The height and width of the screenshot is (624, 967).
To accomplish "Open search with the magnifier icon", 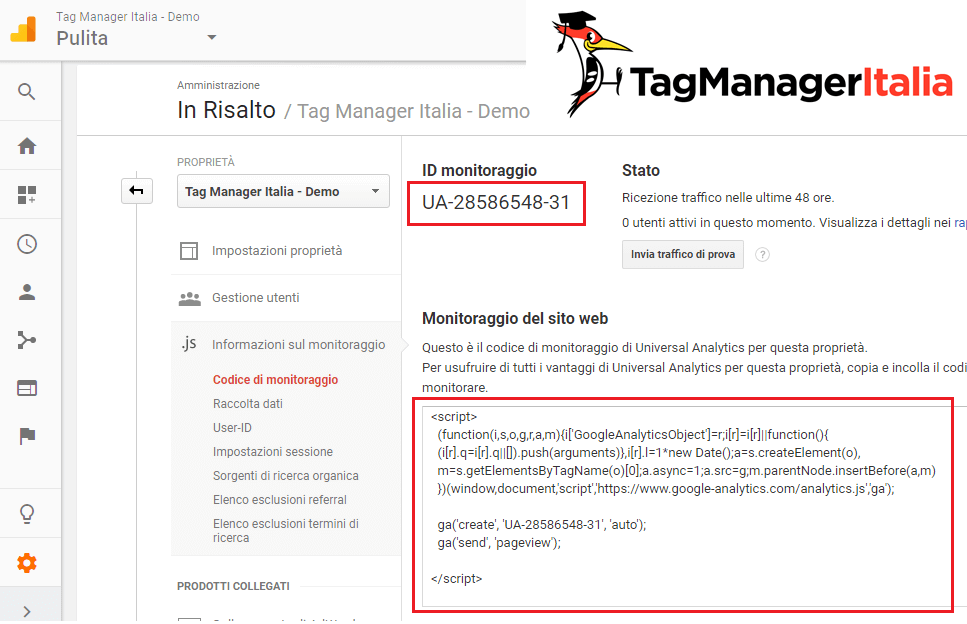I will [x=27, y=92].
